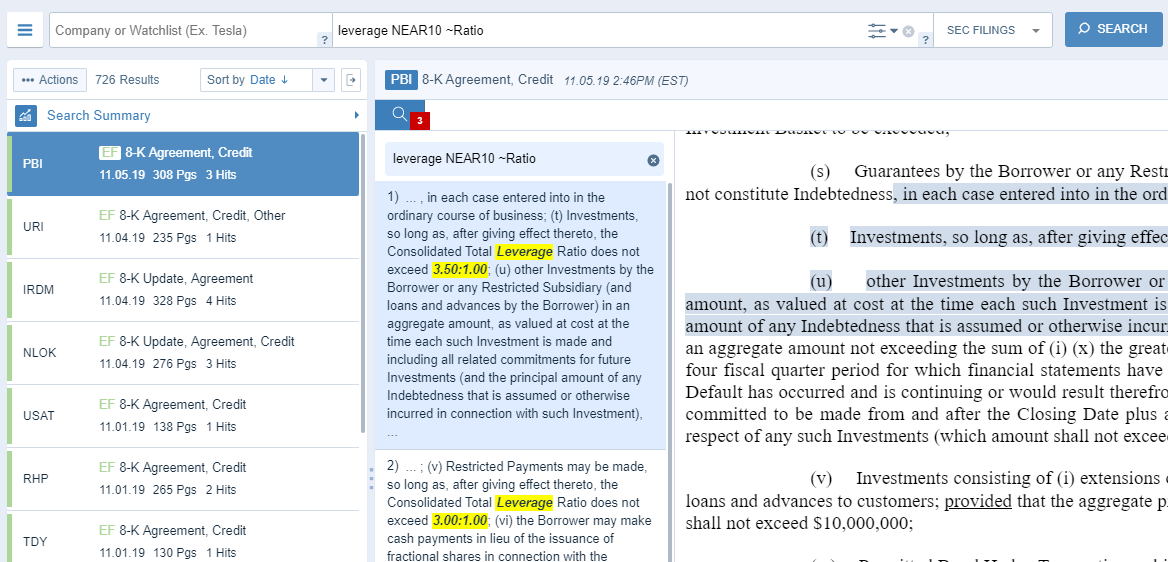Click the results list scrollbar

364,283
